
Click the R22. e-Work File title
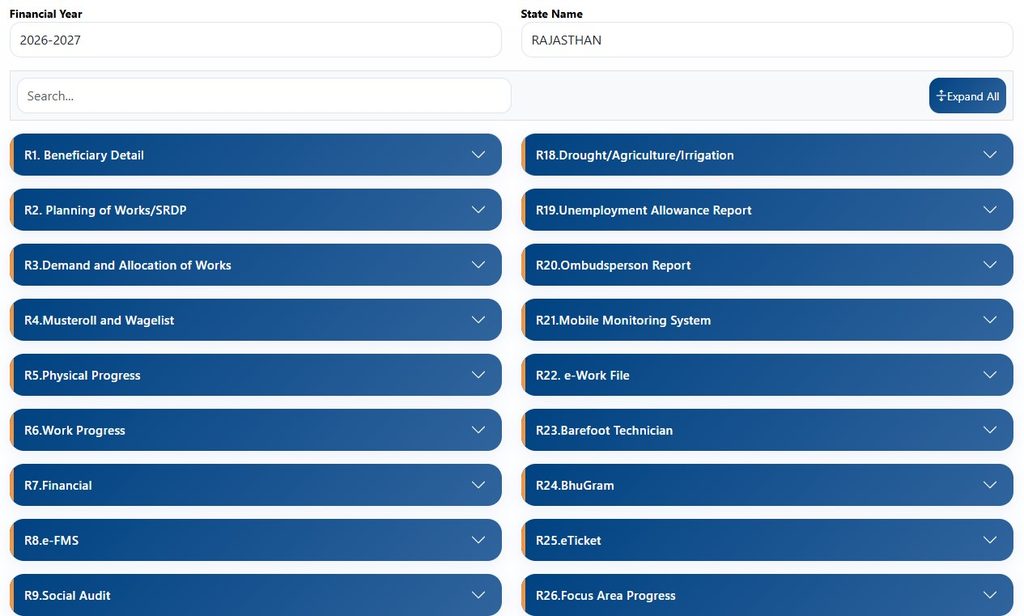(x=583, y=376)
